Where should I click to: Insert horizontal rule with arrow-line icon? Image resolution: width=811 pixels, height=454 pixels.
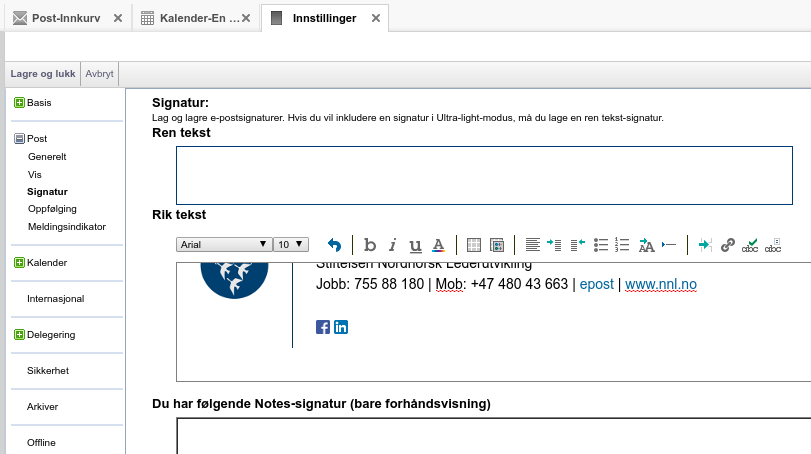pos(669,245)
